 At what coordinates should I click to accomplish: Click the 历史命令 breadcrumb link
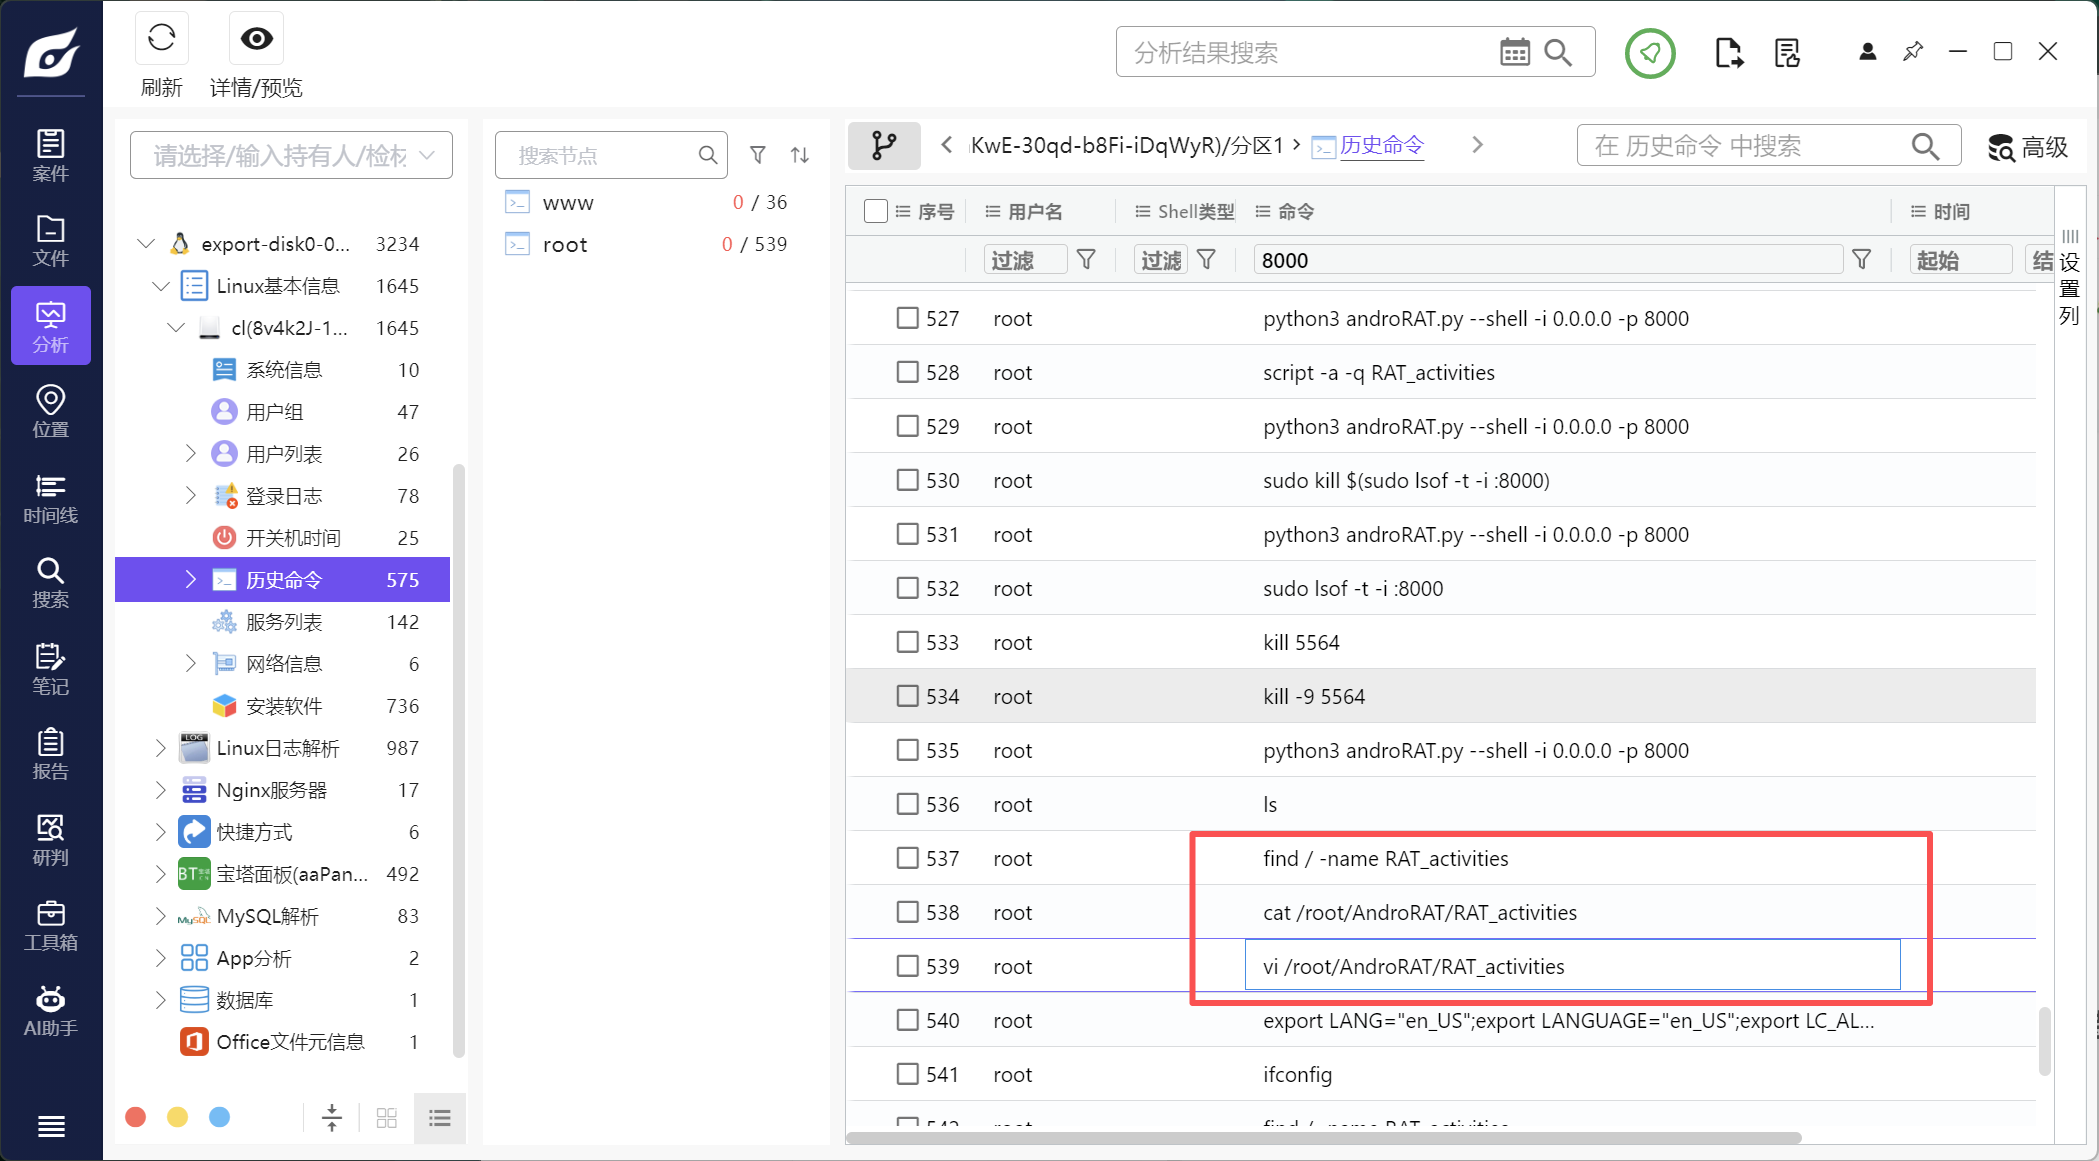pyautogui.click(x=1381, y=146)
